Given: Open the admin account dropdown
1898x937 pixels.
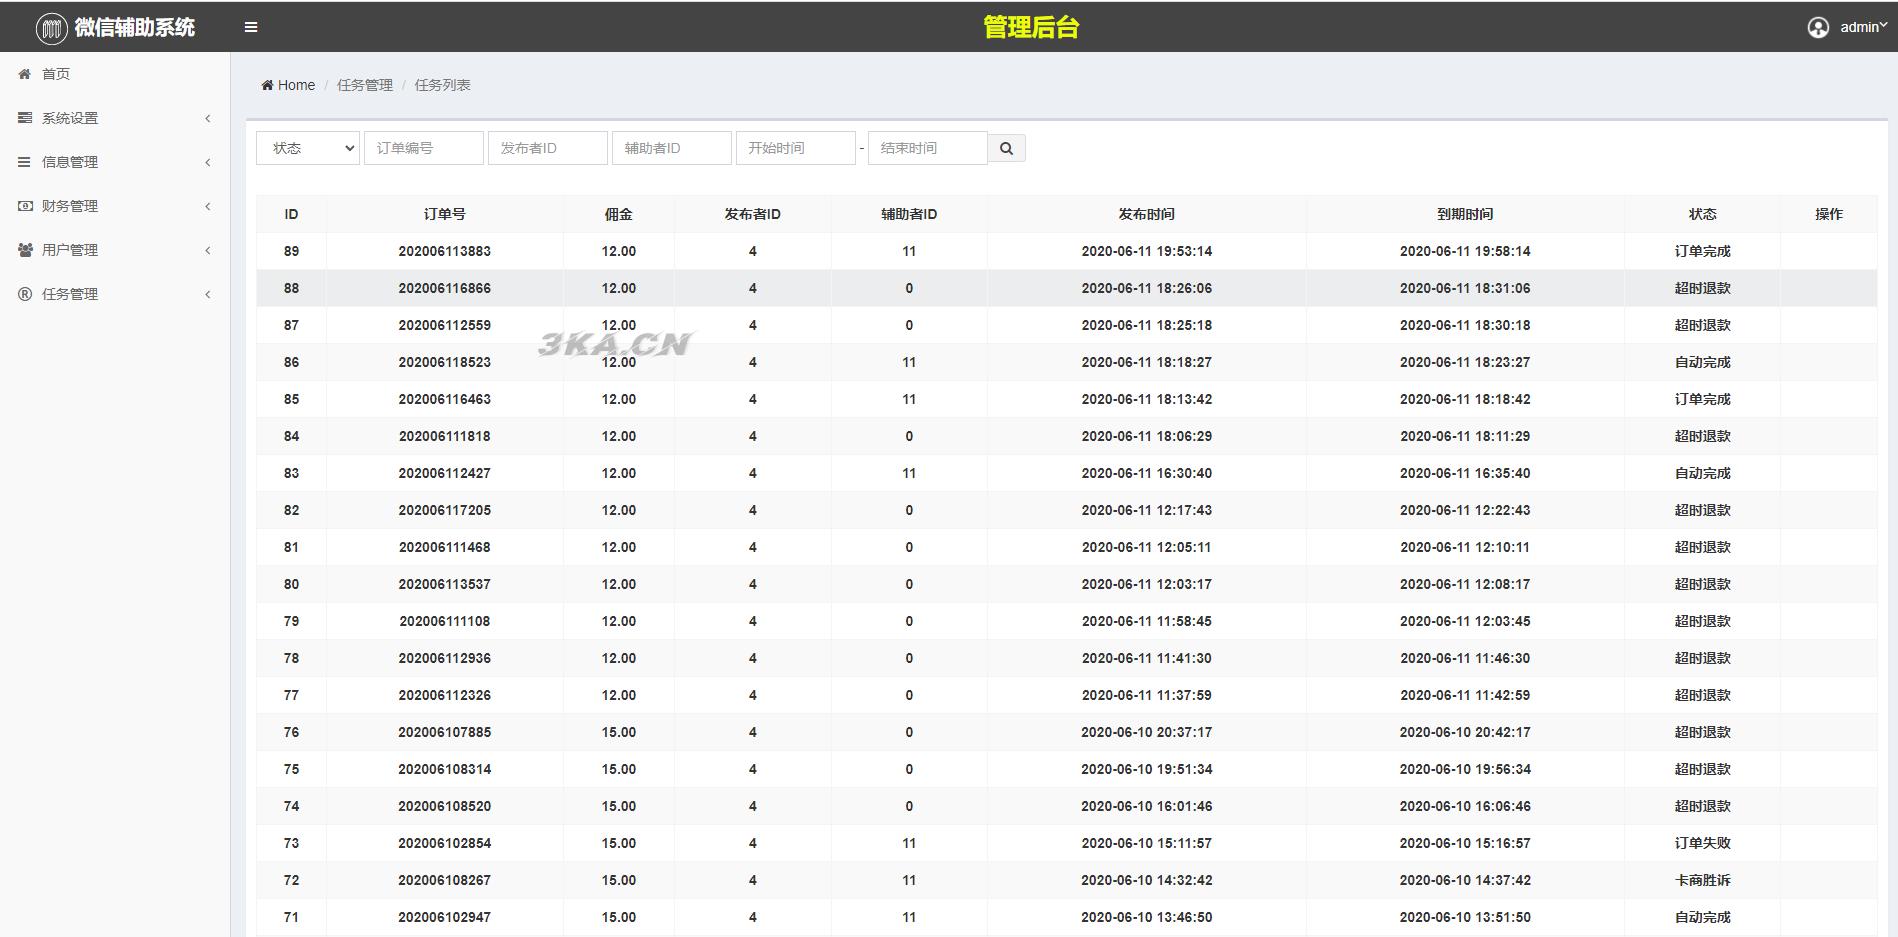Looking at the screenshot, I should tap(1864, 27).
